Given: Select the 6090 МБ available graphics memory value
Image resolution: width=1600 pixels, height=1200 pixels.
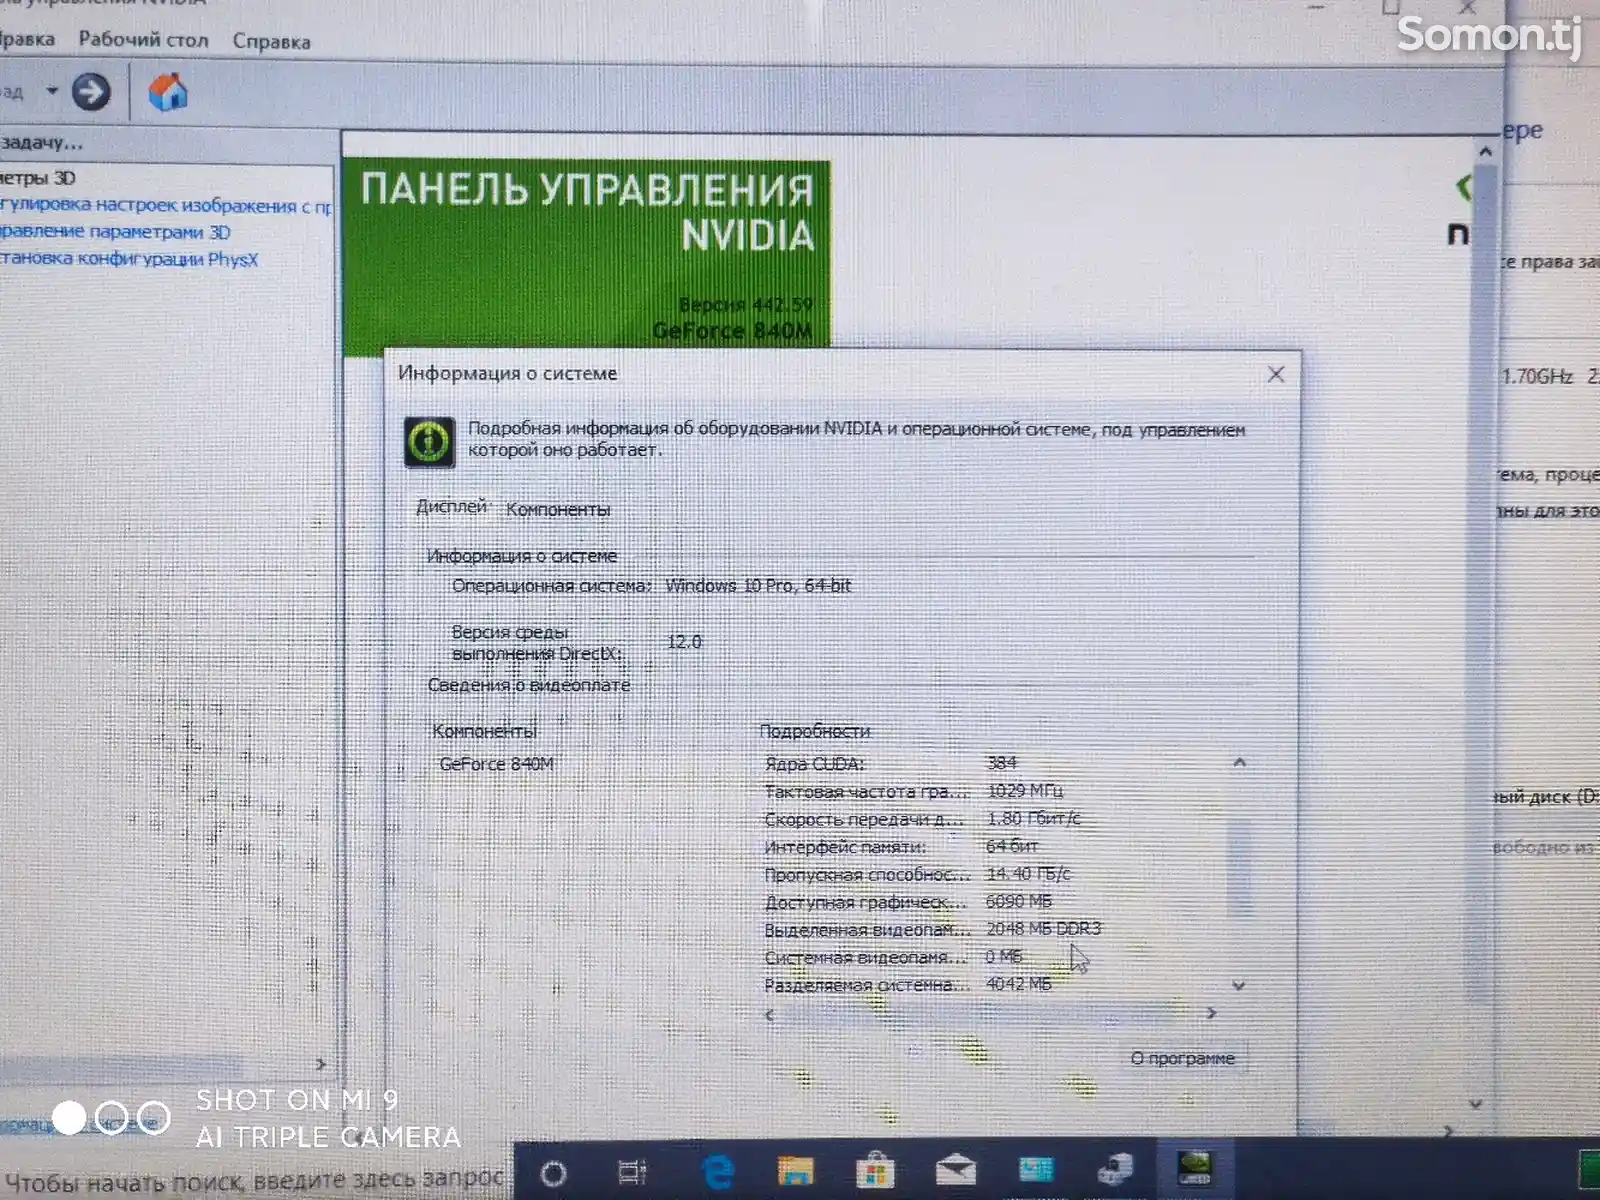Looking at the screenshot, I should [x=1018, y=901].
